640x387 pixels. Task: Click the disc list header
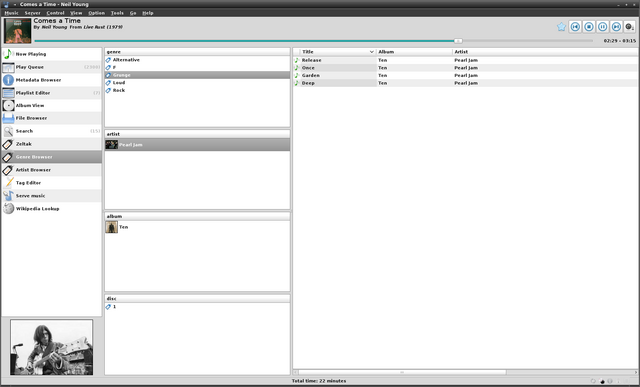coord(197,299)
